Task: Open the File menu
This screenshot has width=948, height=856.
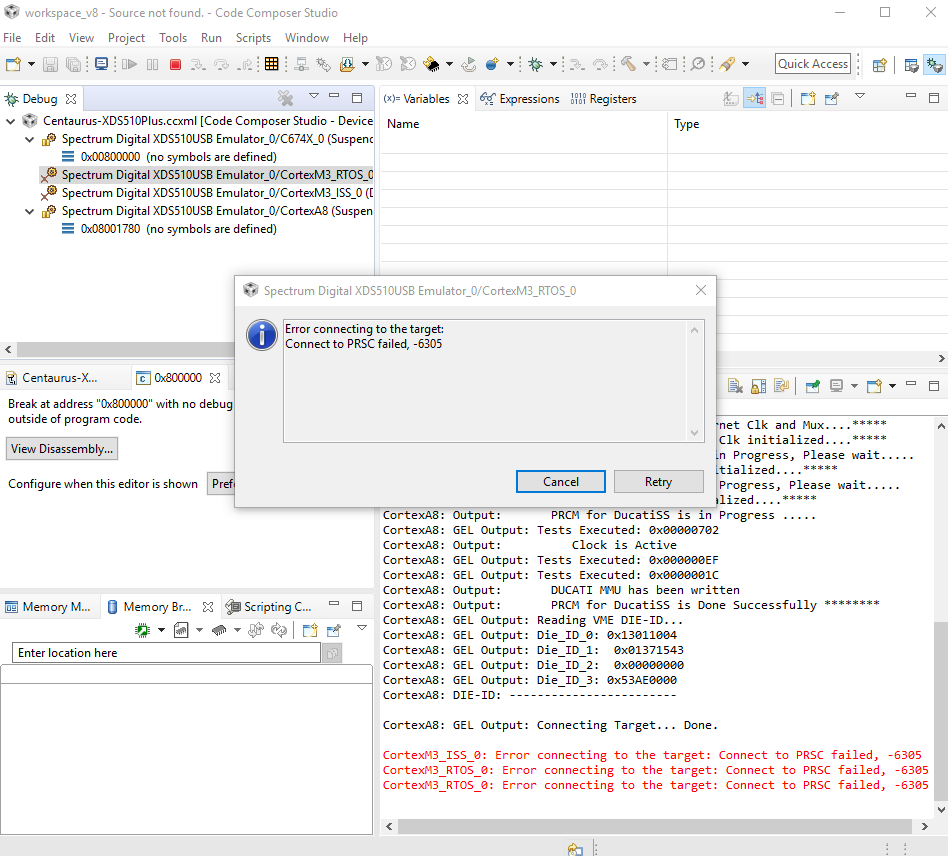Action: pos(12,37)
